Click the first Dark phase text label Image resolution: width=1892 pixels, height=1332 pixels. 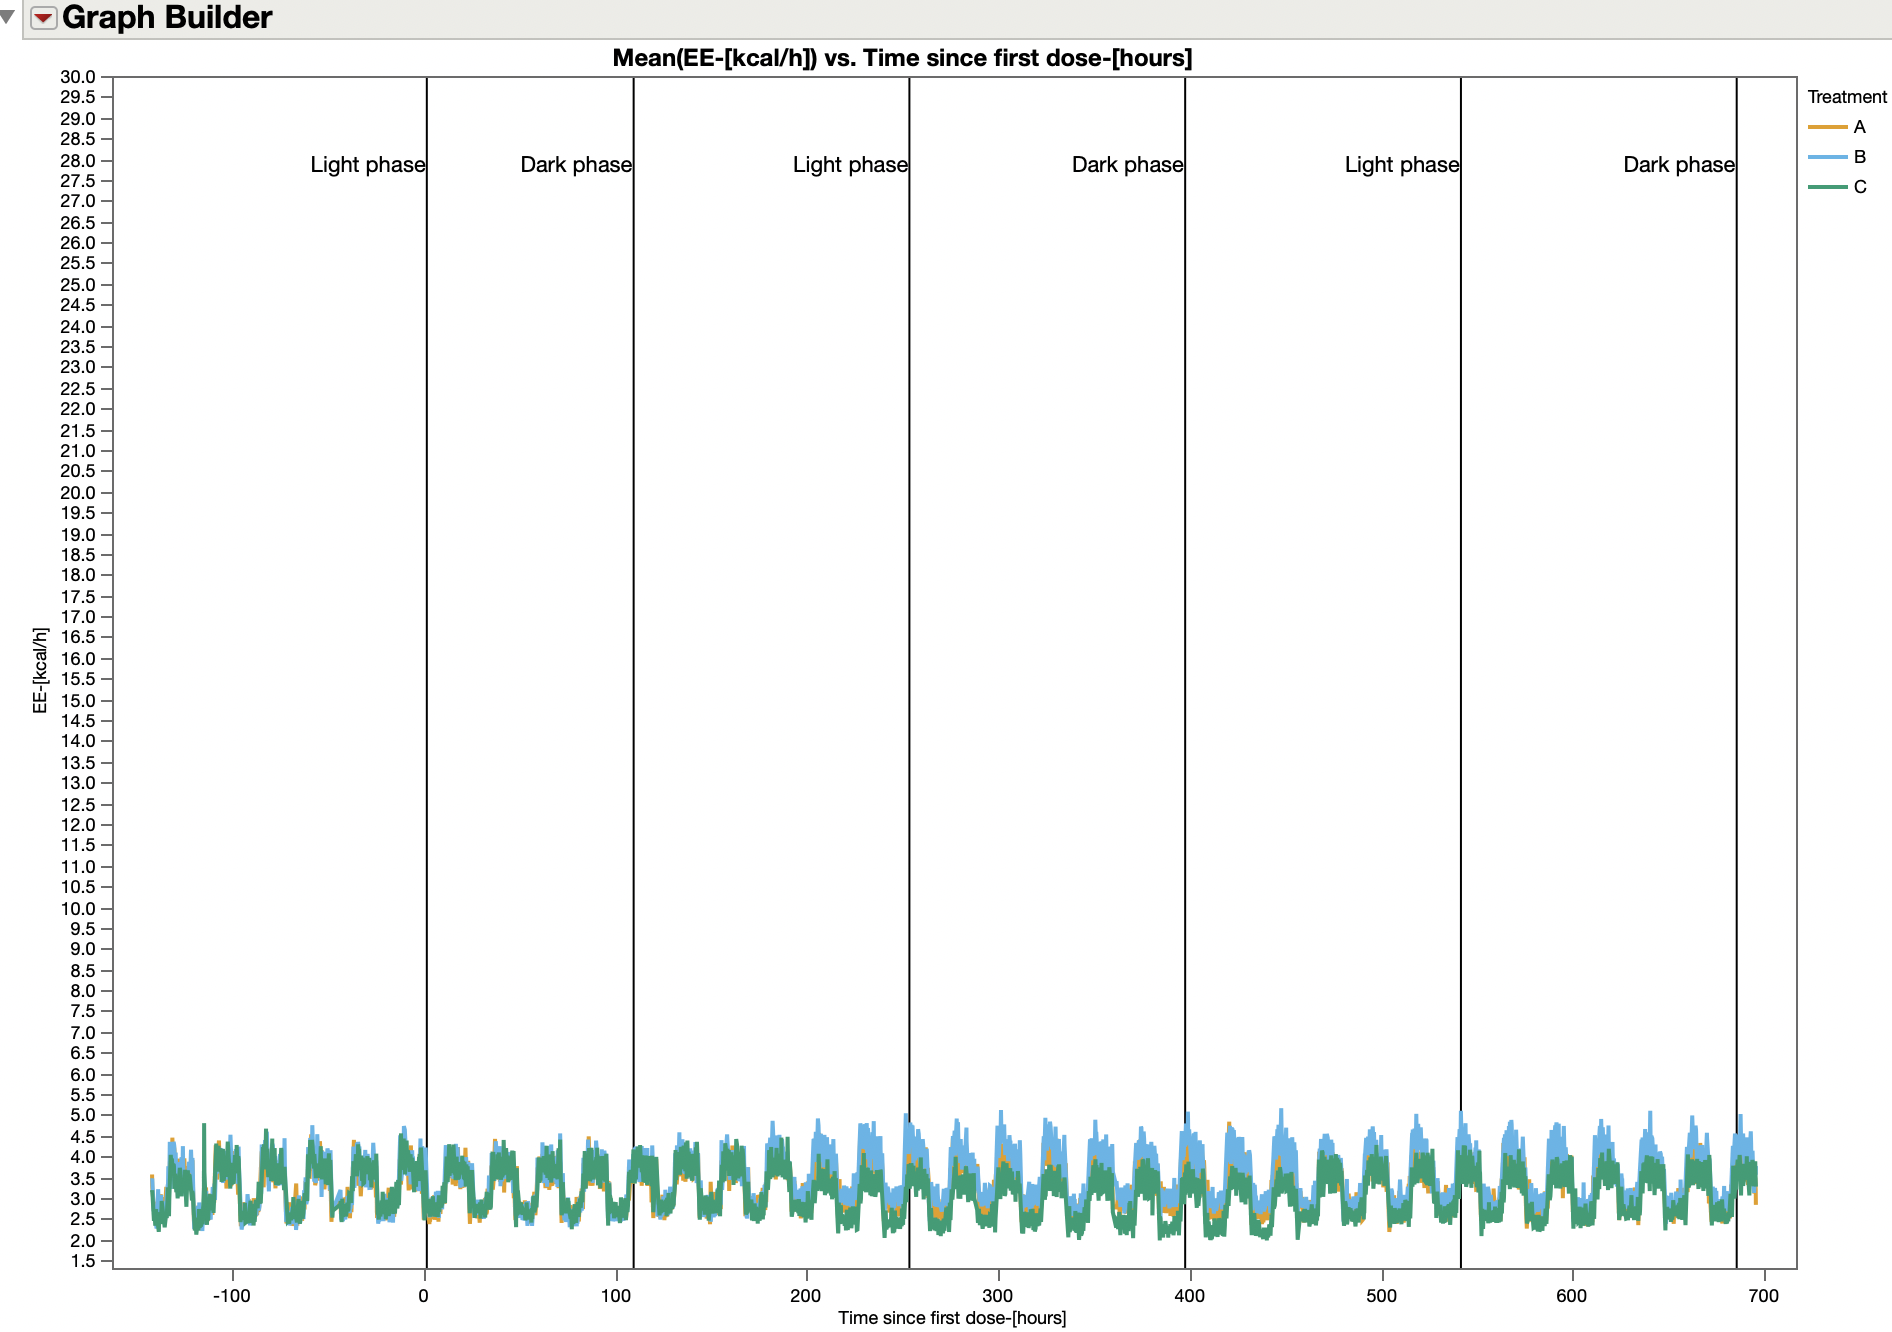click(x=575, y=164)
